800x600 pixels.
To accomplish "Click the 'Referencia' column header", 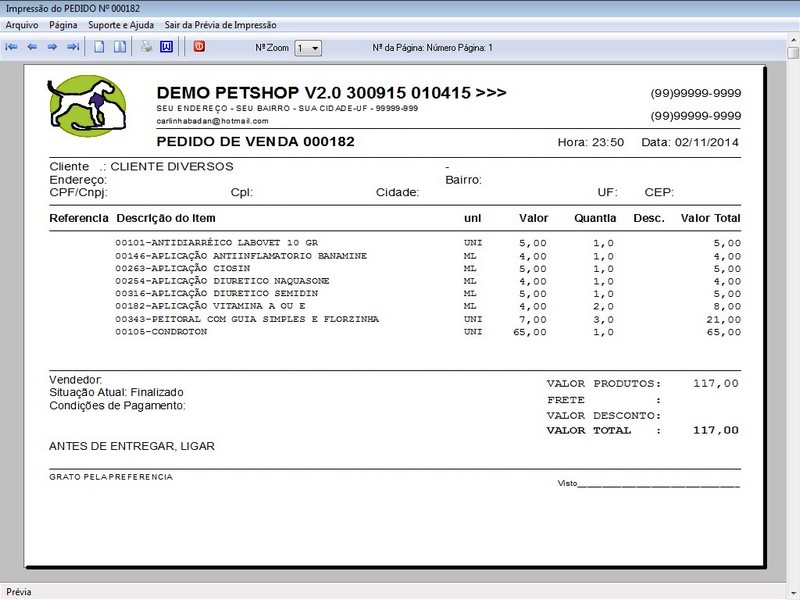I will [x=79, y=218].
